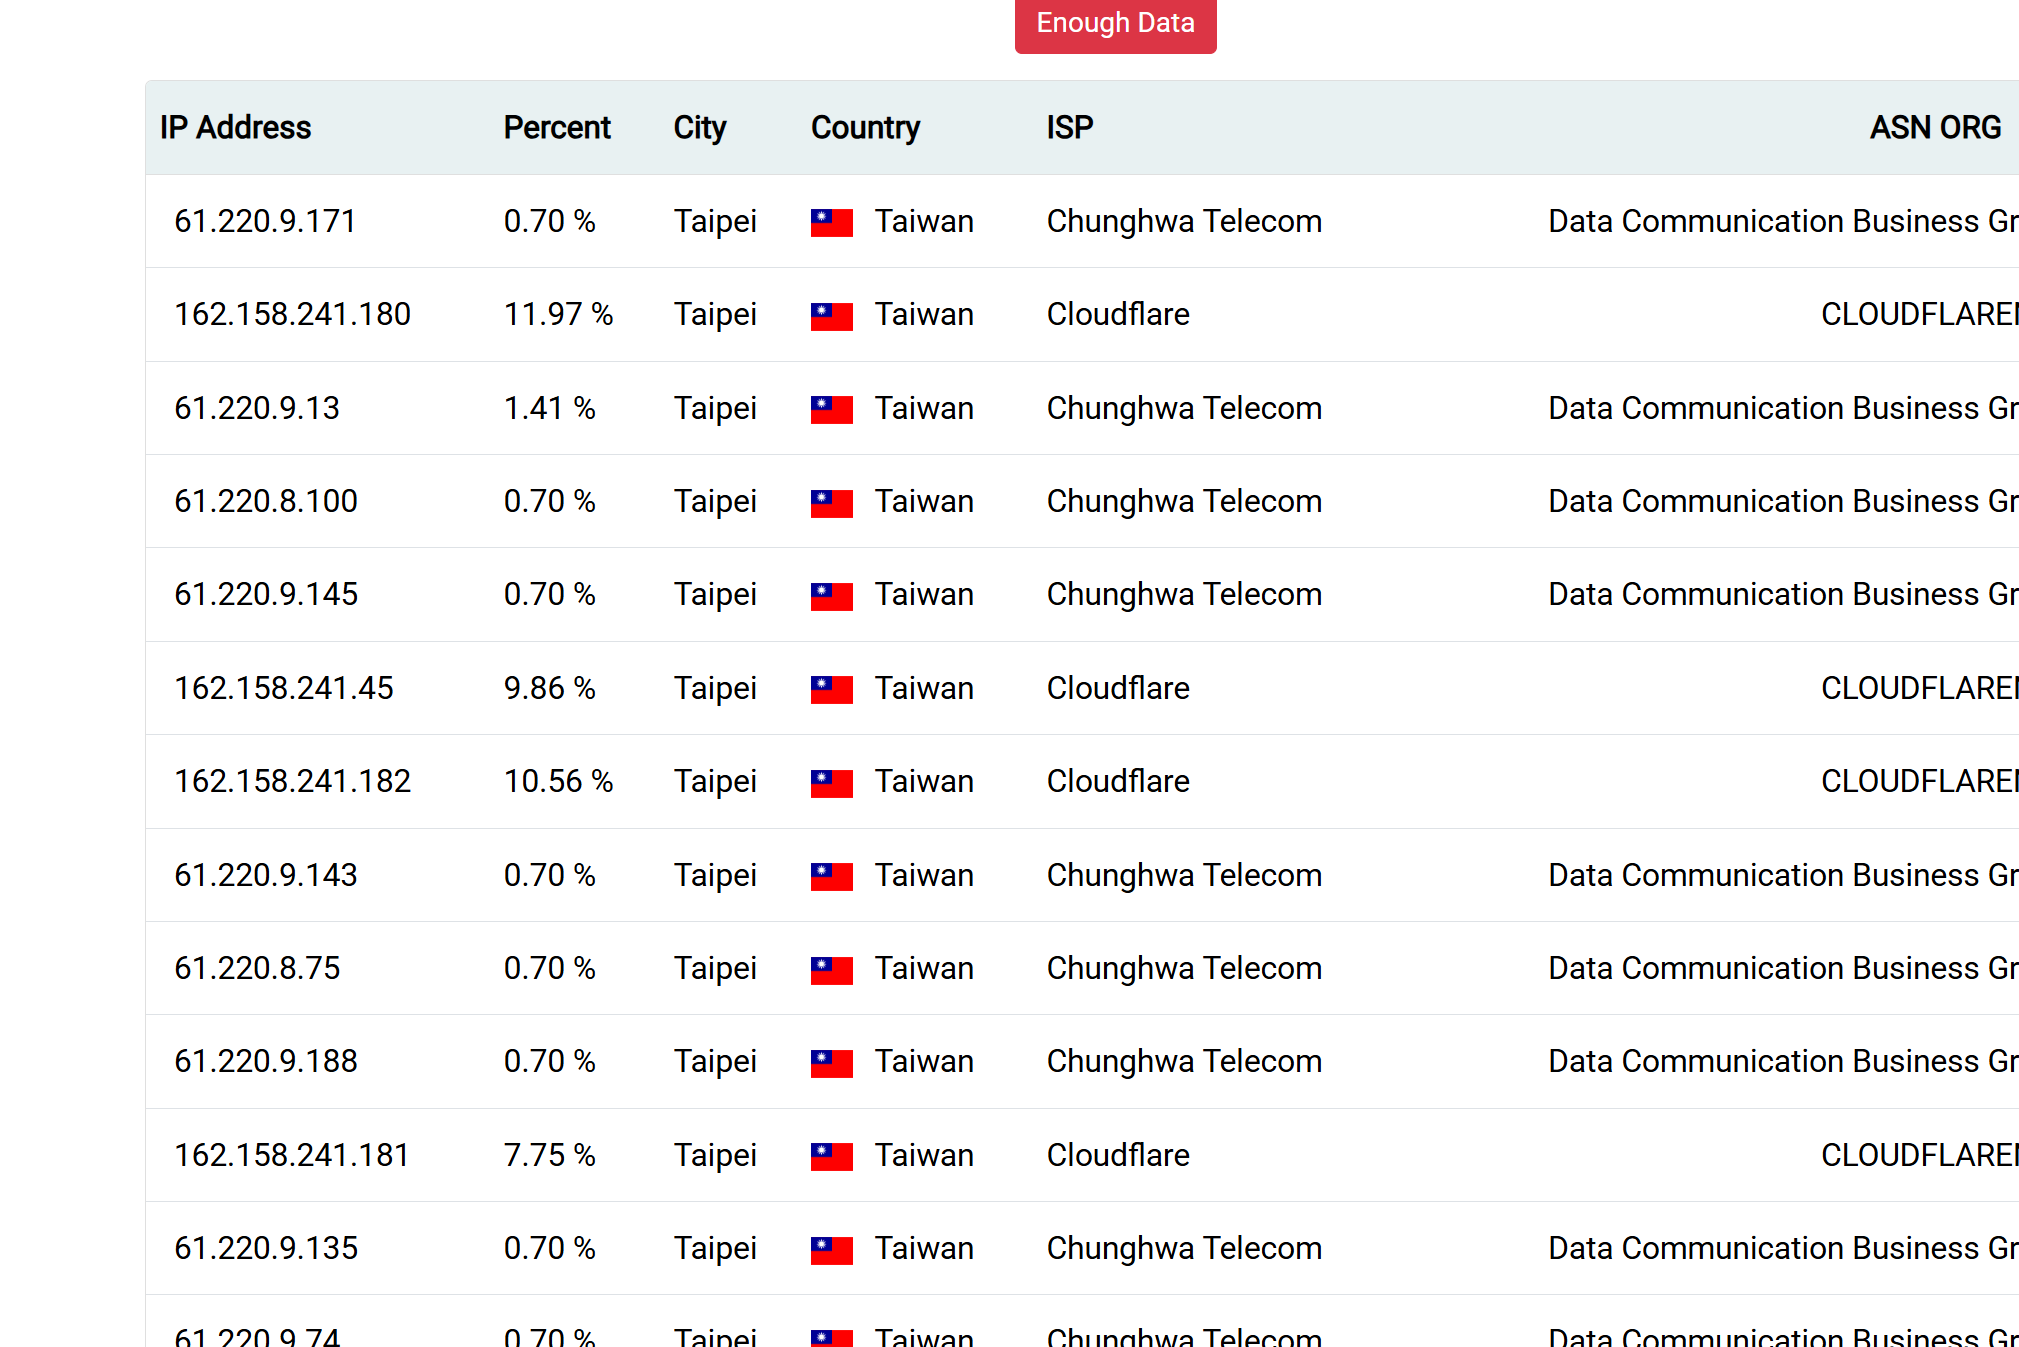
Task: Click Chunghwa Telecom in 61.220.8.75 row
Action: click(1184, 968)
